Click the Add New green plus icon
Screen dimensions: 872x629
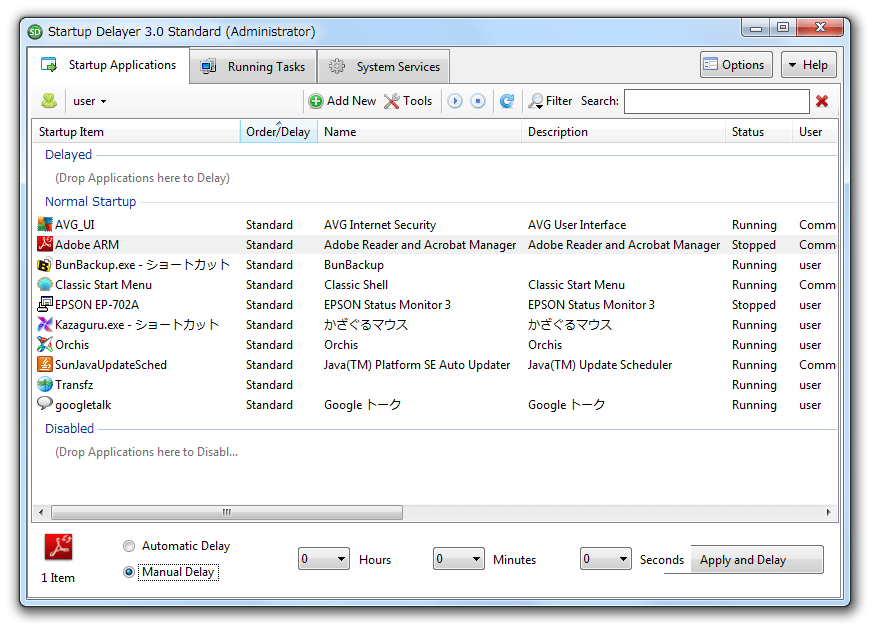tap(316, 101)
